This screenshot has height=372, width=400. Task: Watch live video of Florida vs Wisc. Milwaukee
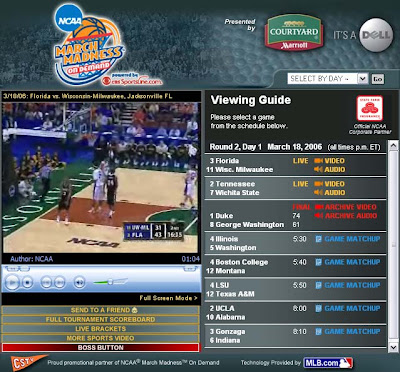click(x=329, y=161)
